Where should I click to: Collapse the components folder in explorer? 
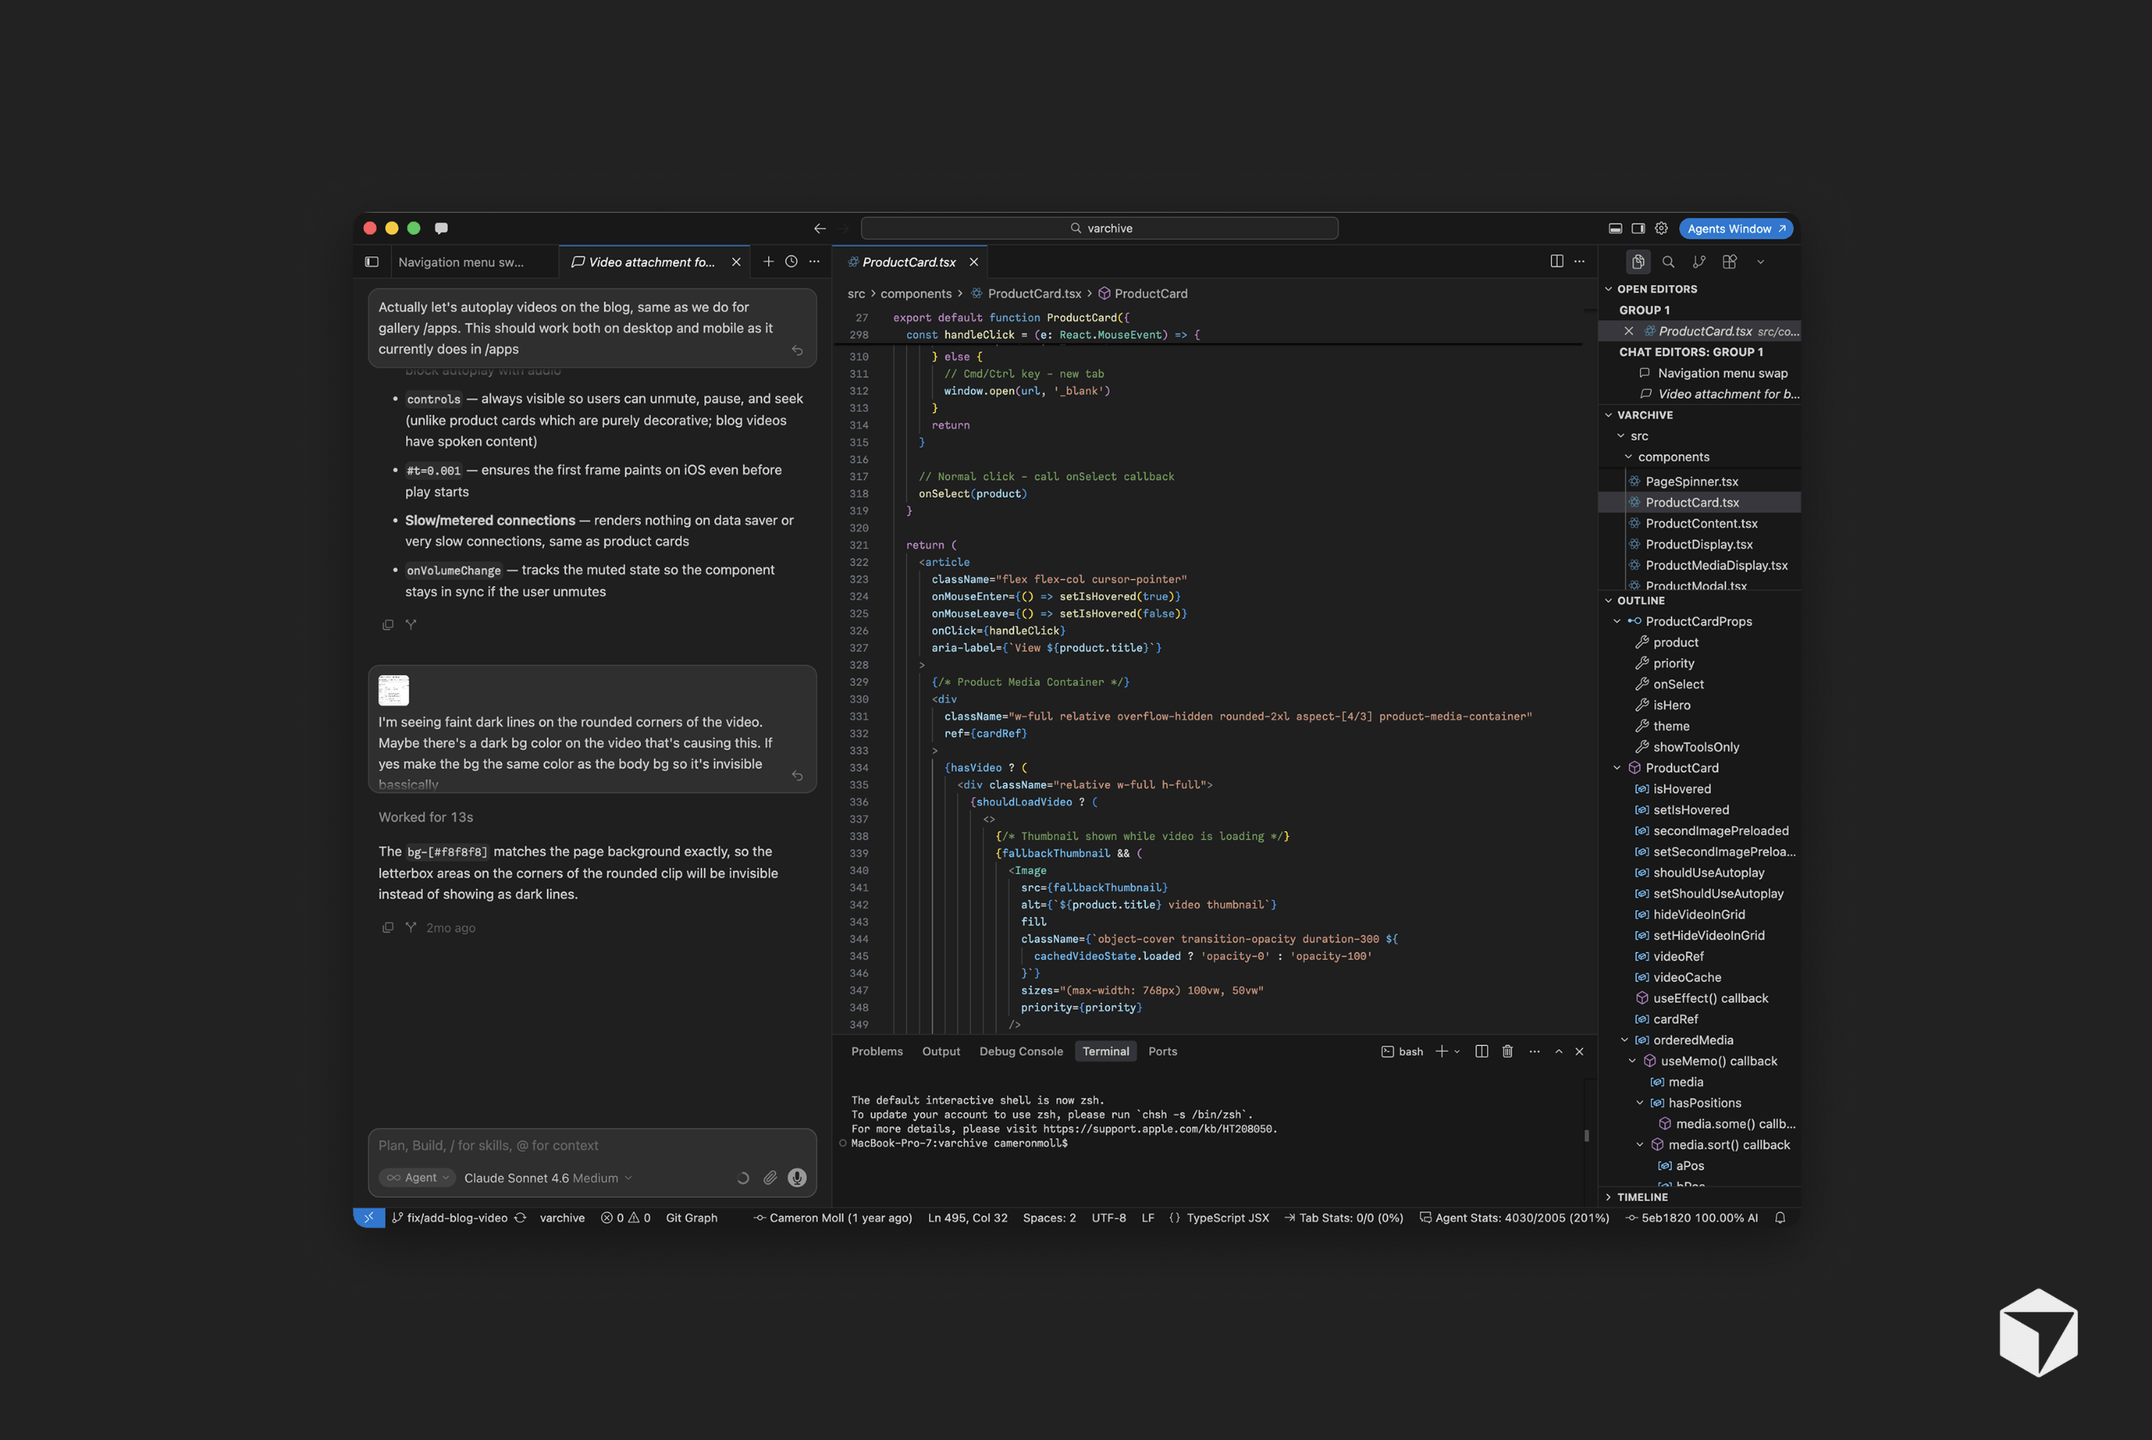1628,457
